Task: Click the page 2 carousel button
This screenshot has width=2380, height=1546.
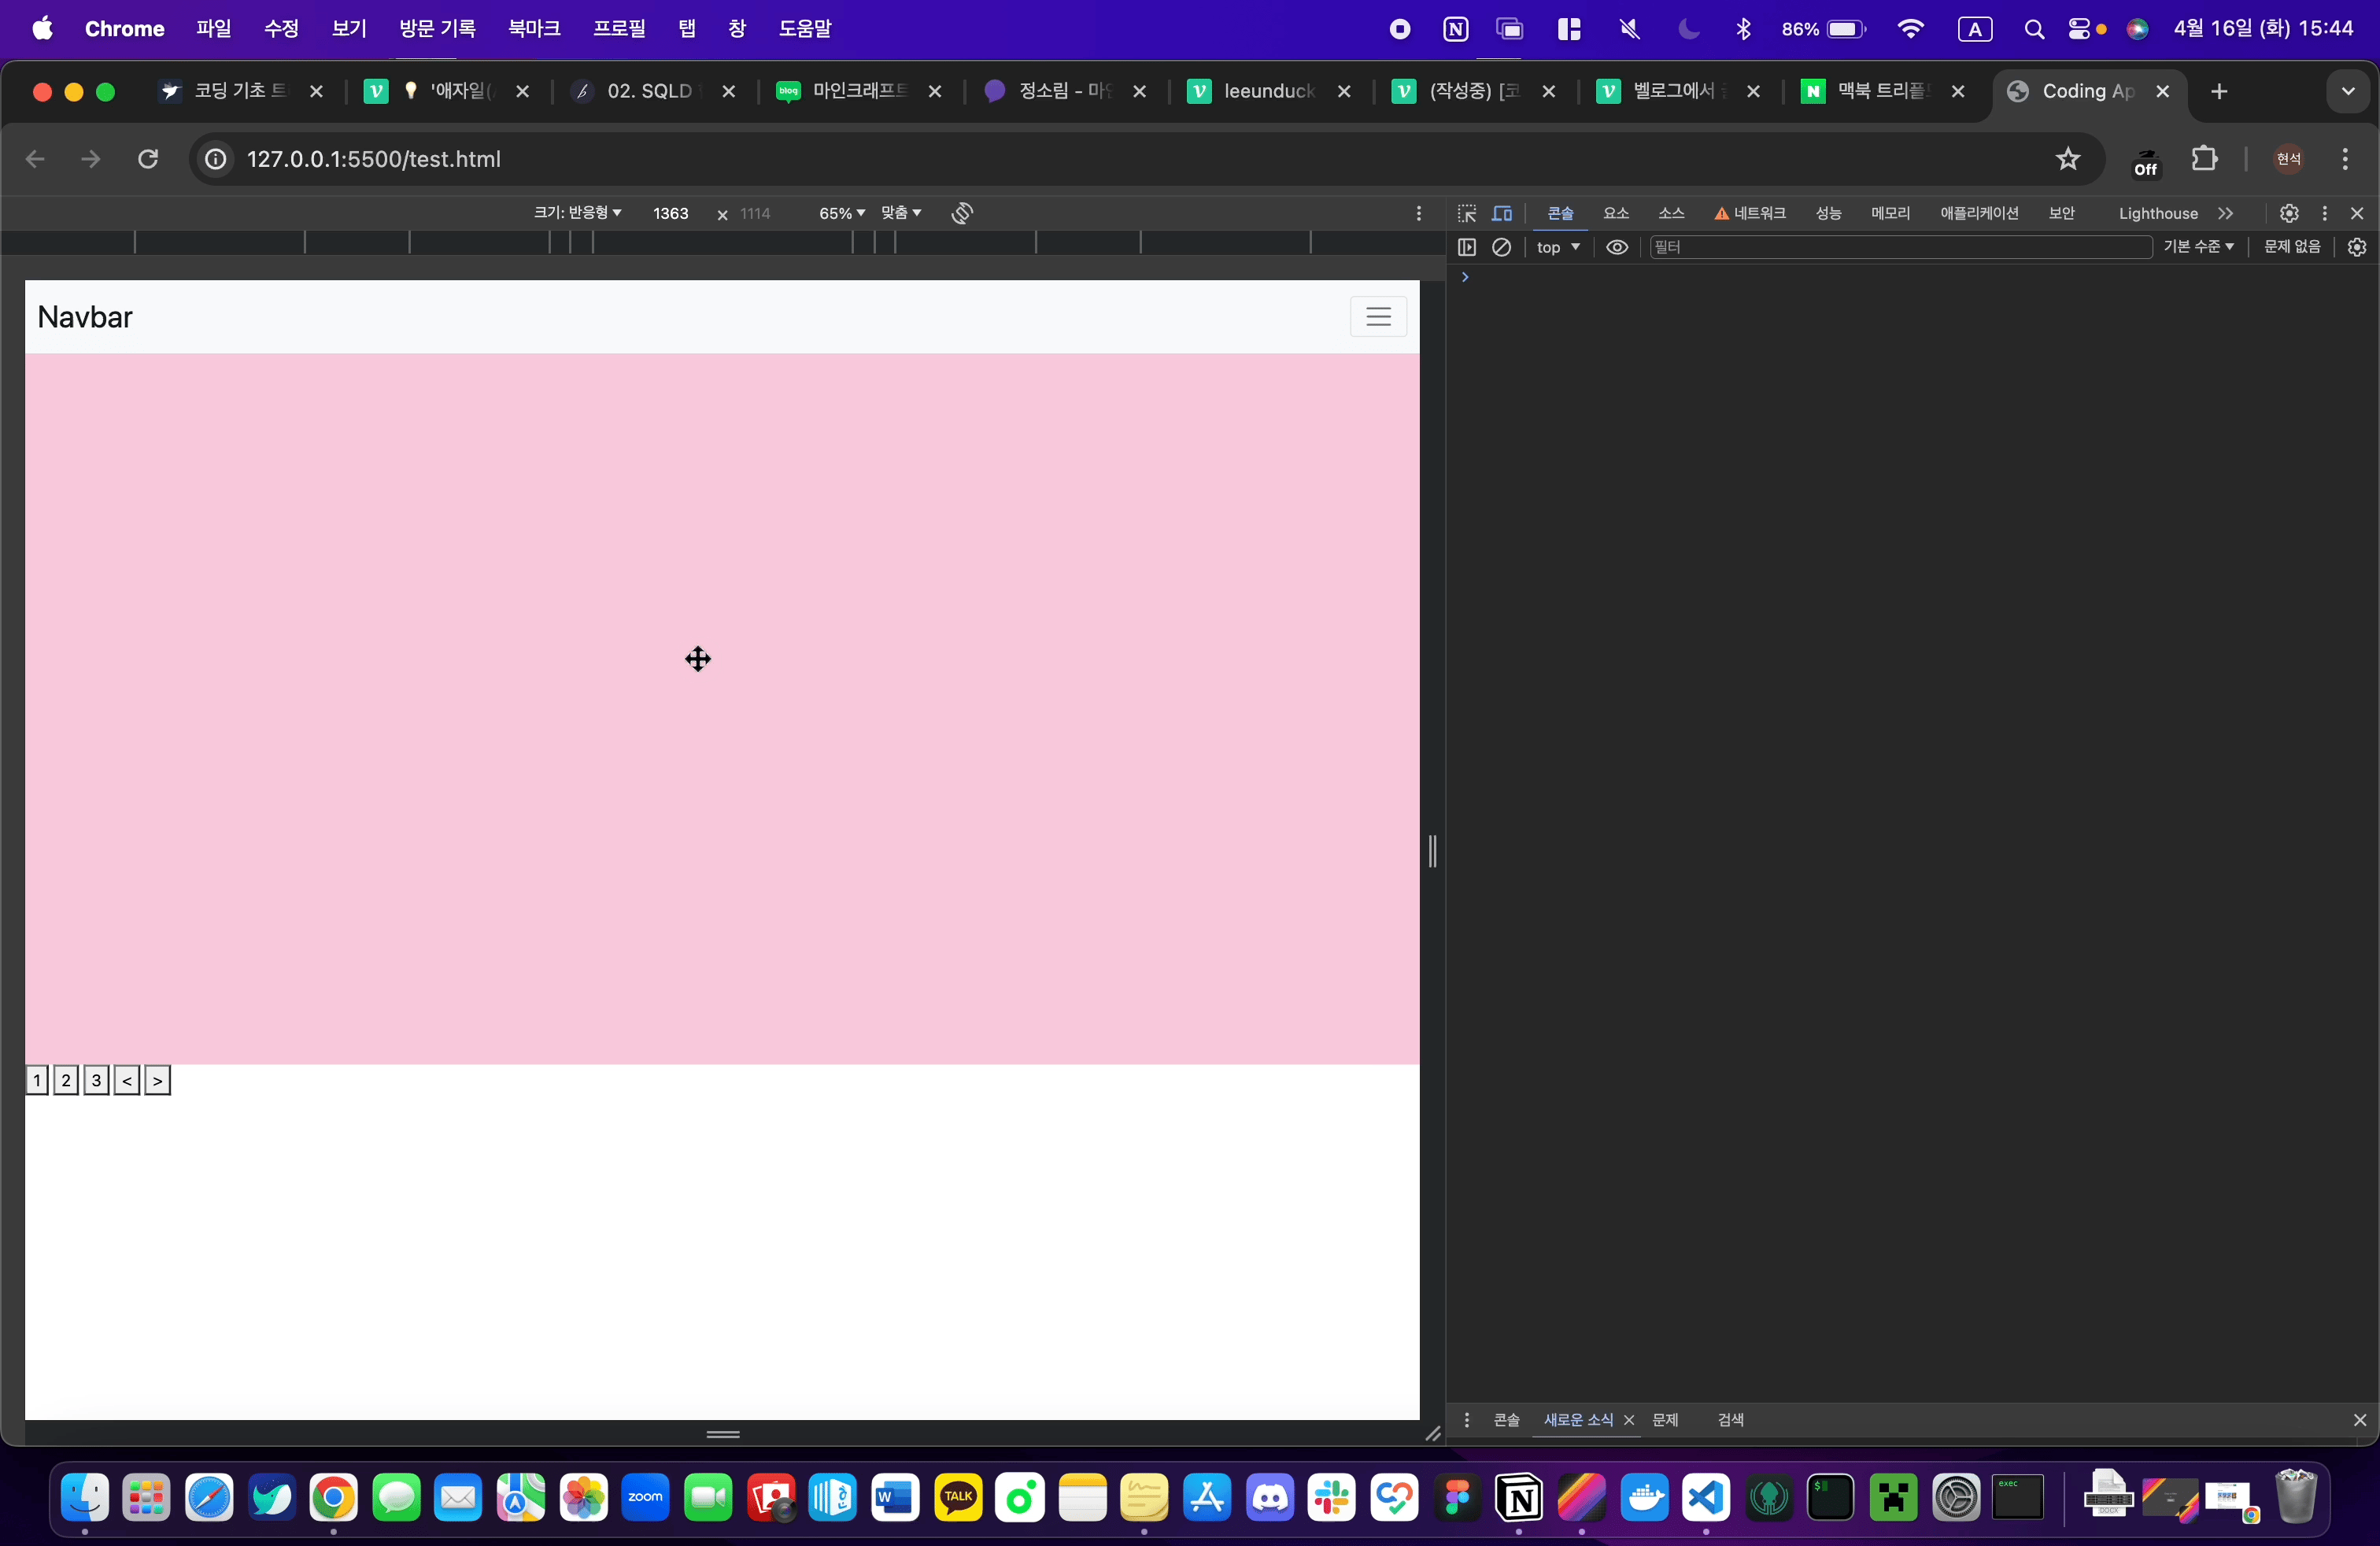Action: coord(66,1080)
